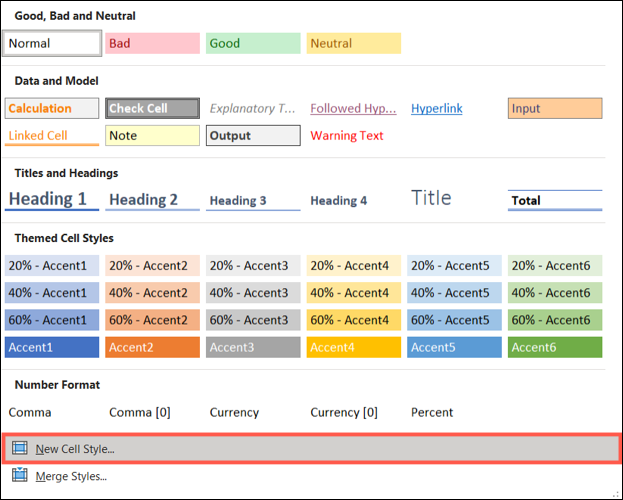Click the New Cell Style icon

20,449
